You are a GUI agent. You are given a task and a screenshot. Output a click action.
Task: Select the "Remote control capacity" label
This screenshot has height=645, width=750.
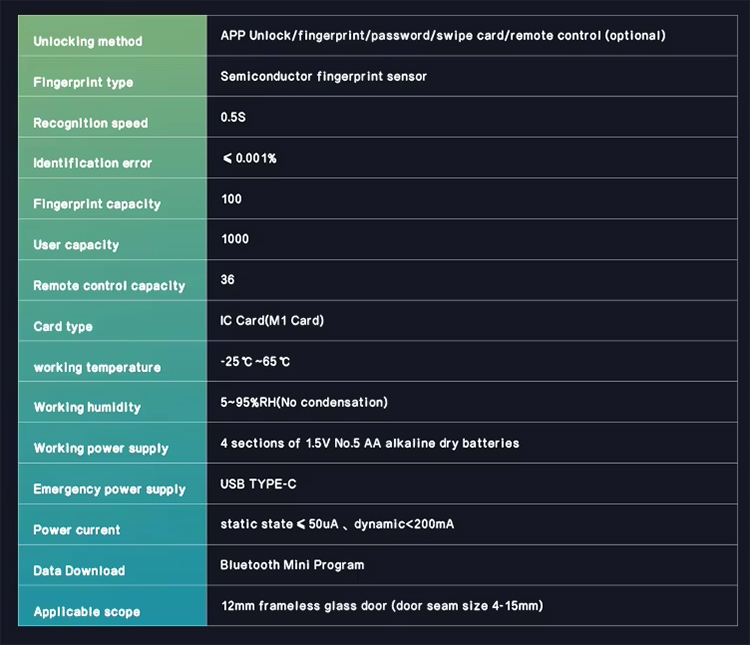tap(109, 286)
